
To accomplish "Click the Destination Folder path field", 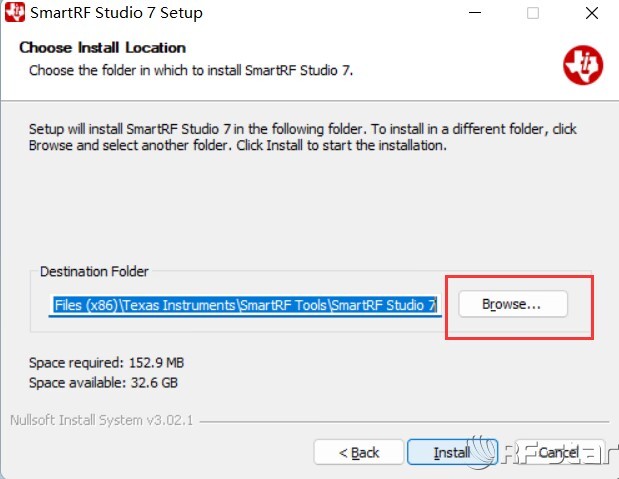I will 244,304.
